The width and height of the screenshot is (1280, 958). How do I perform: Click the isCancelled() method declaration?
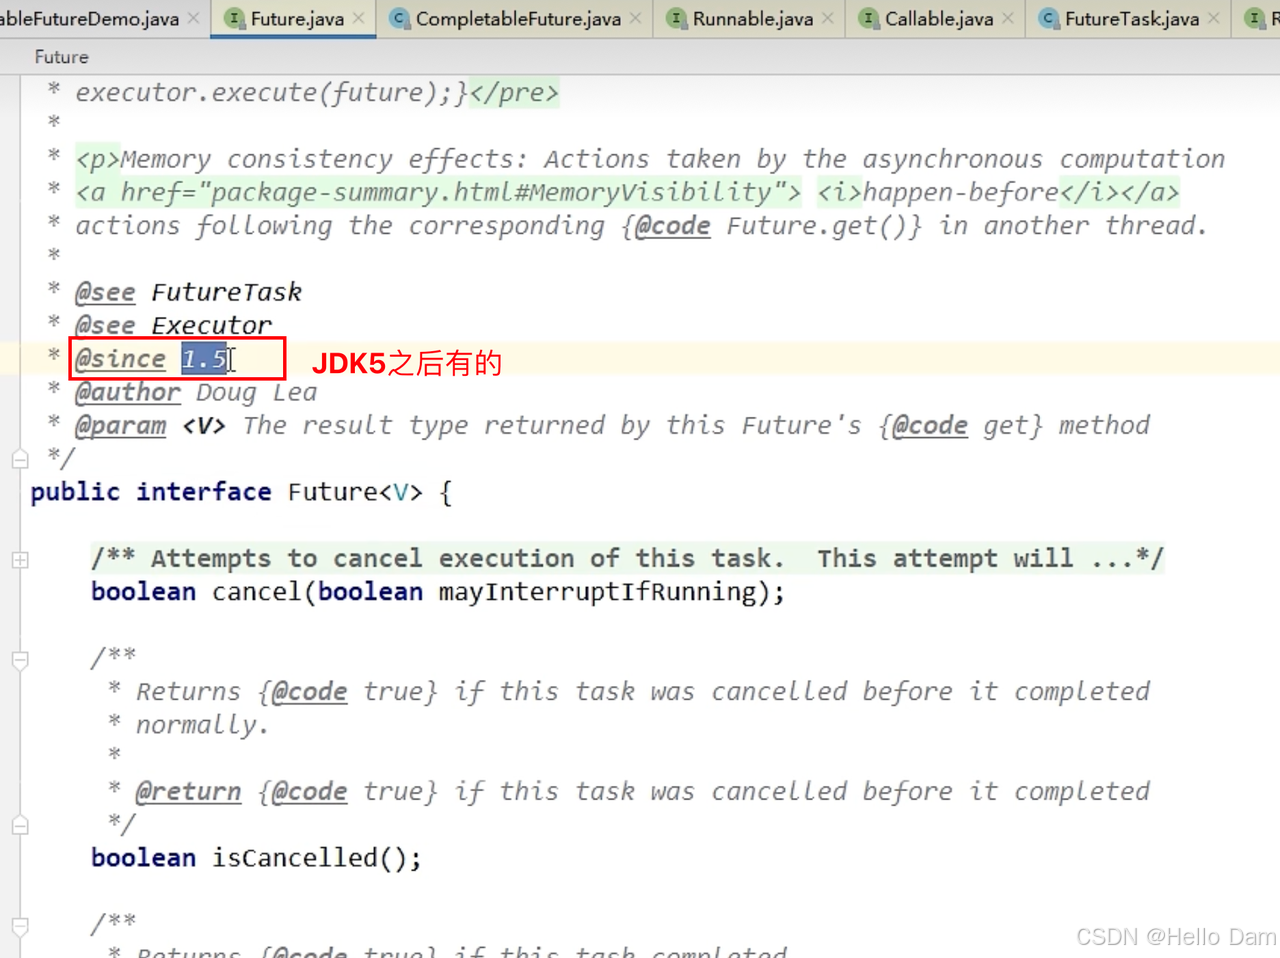[256, 858]
